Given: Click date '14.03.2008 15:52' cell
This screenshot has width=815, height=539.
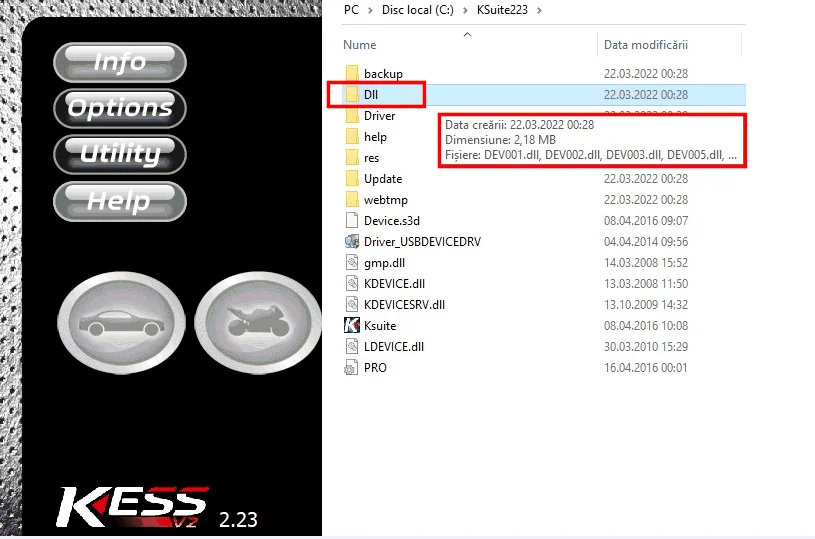Looking at the screenshot, I should pos(646,263).
